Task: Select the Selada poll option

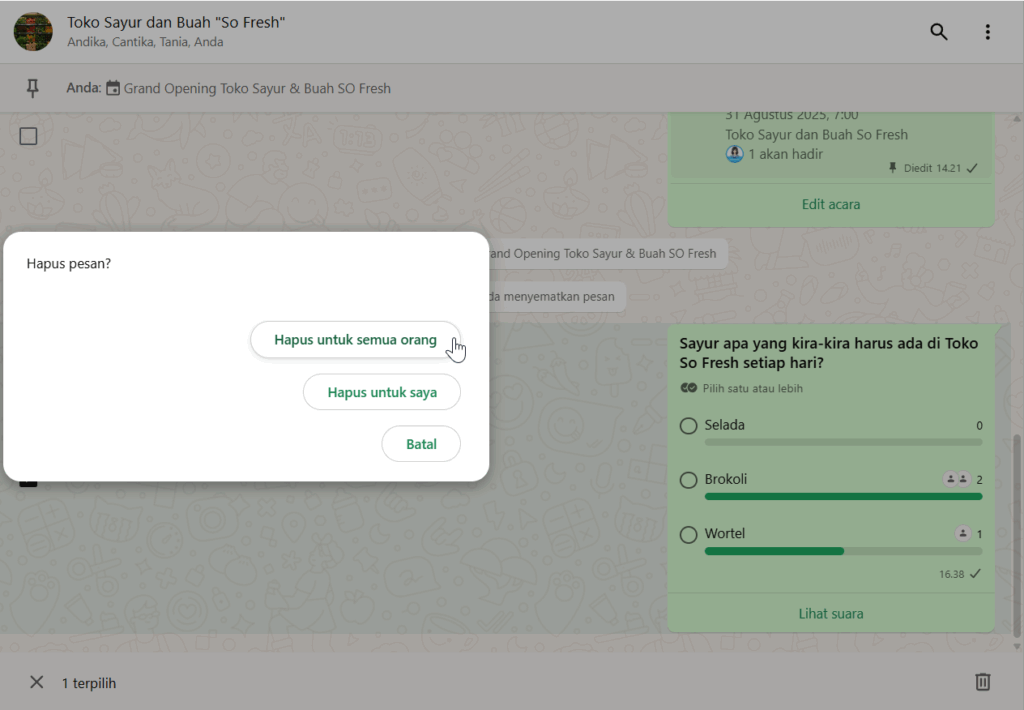Action: point(688,426)
